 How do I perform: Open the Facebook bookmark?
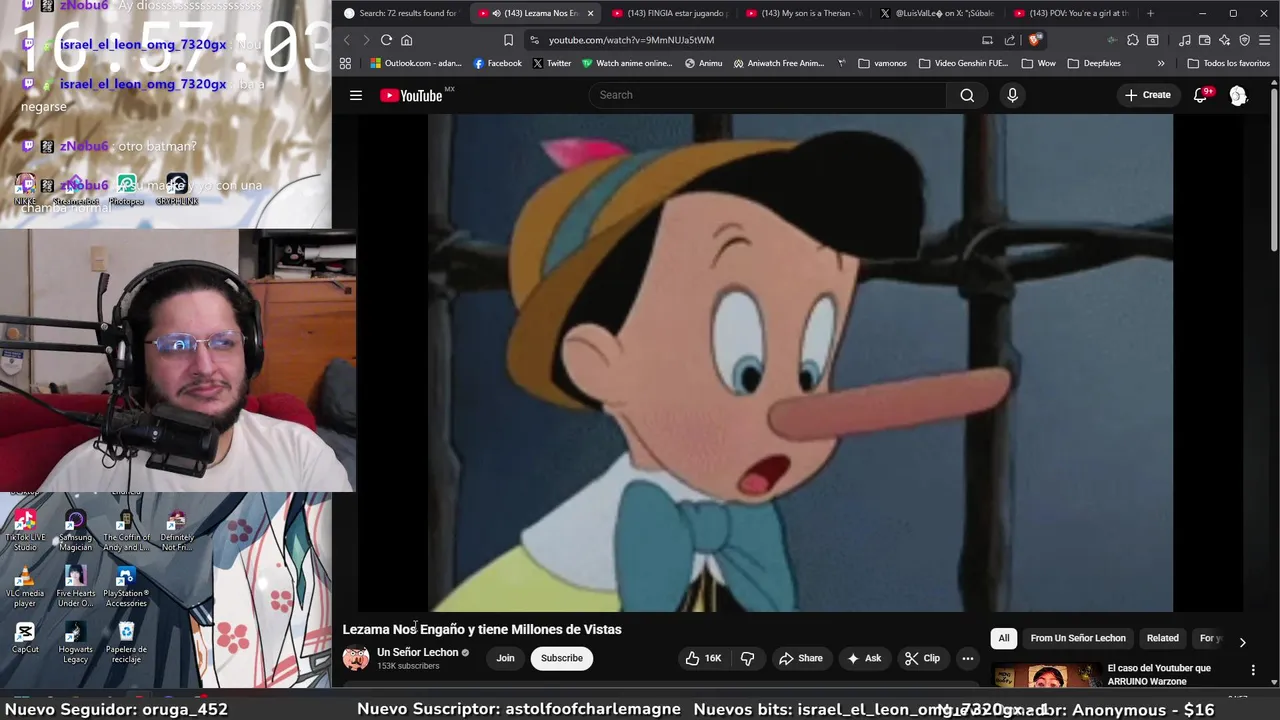pos(497,63)
